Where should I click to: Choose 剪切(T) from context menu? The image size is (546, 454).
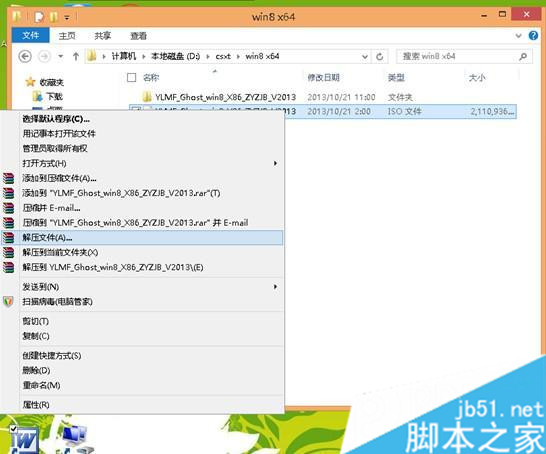[35, 321]
